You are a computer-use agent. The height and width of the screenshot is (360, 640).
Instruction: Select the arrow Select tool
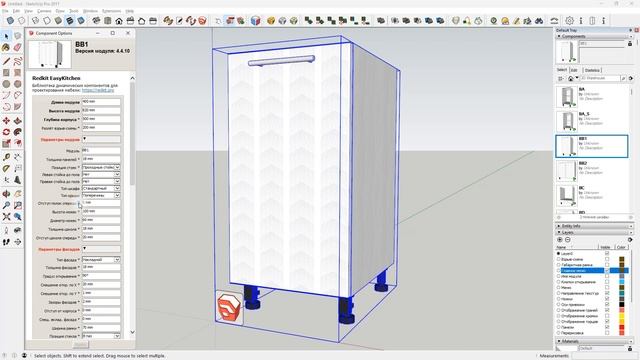[6, 36]
